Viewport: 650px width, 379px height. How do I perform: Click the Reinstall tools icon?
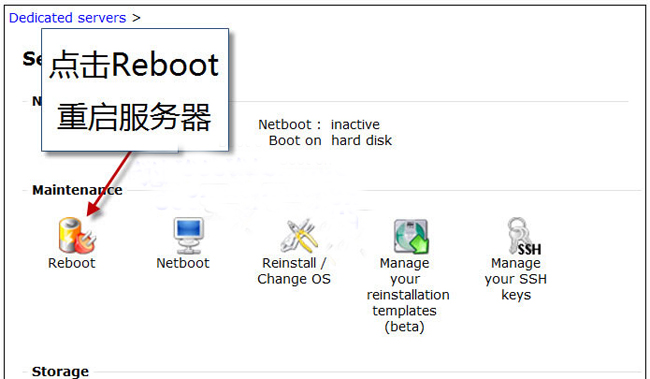[x=299, y=235]
